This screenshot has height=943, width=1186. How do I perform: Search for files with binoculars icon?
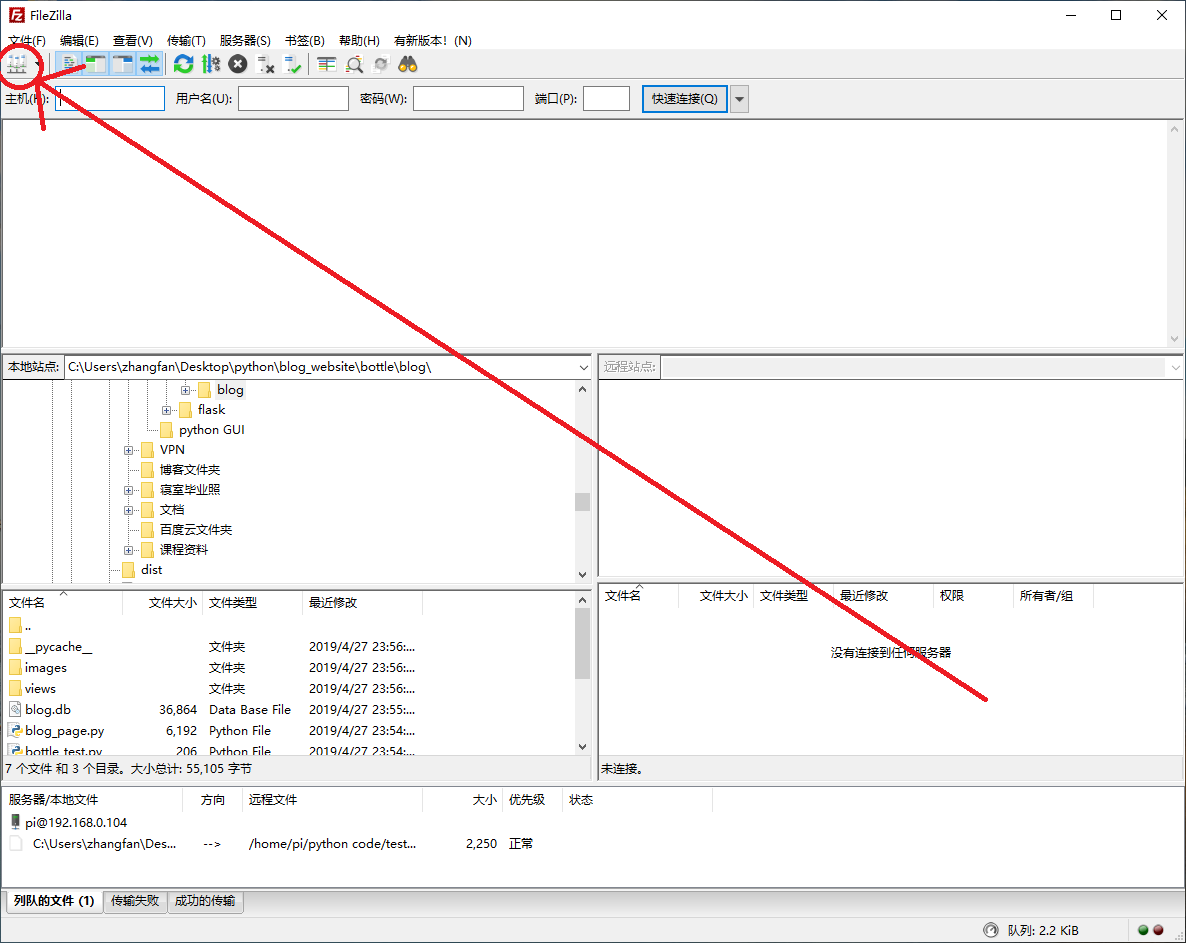coord(408,65)
